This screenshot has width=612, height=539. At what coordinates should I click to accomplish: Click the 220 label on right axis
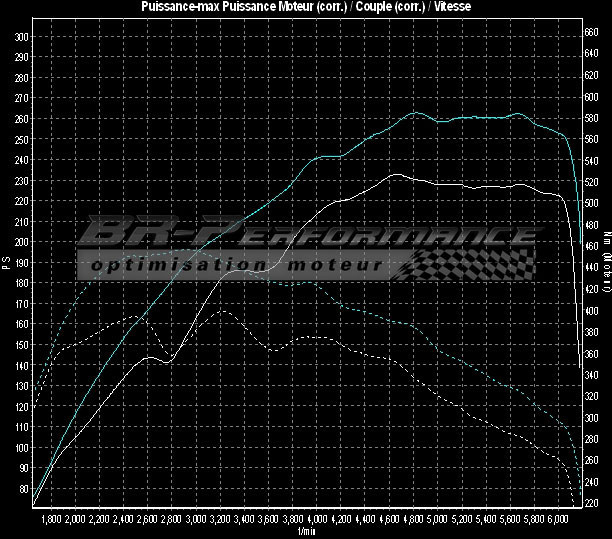[591, 503]
